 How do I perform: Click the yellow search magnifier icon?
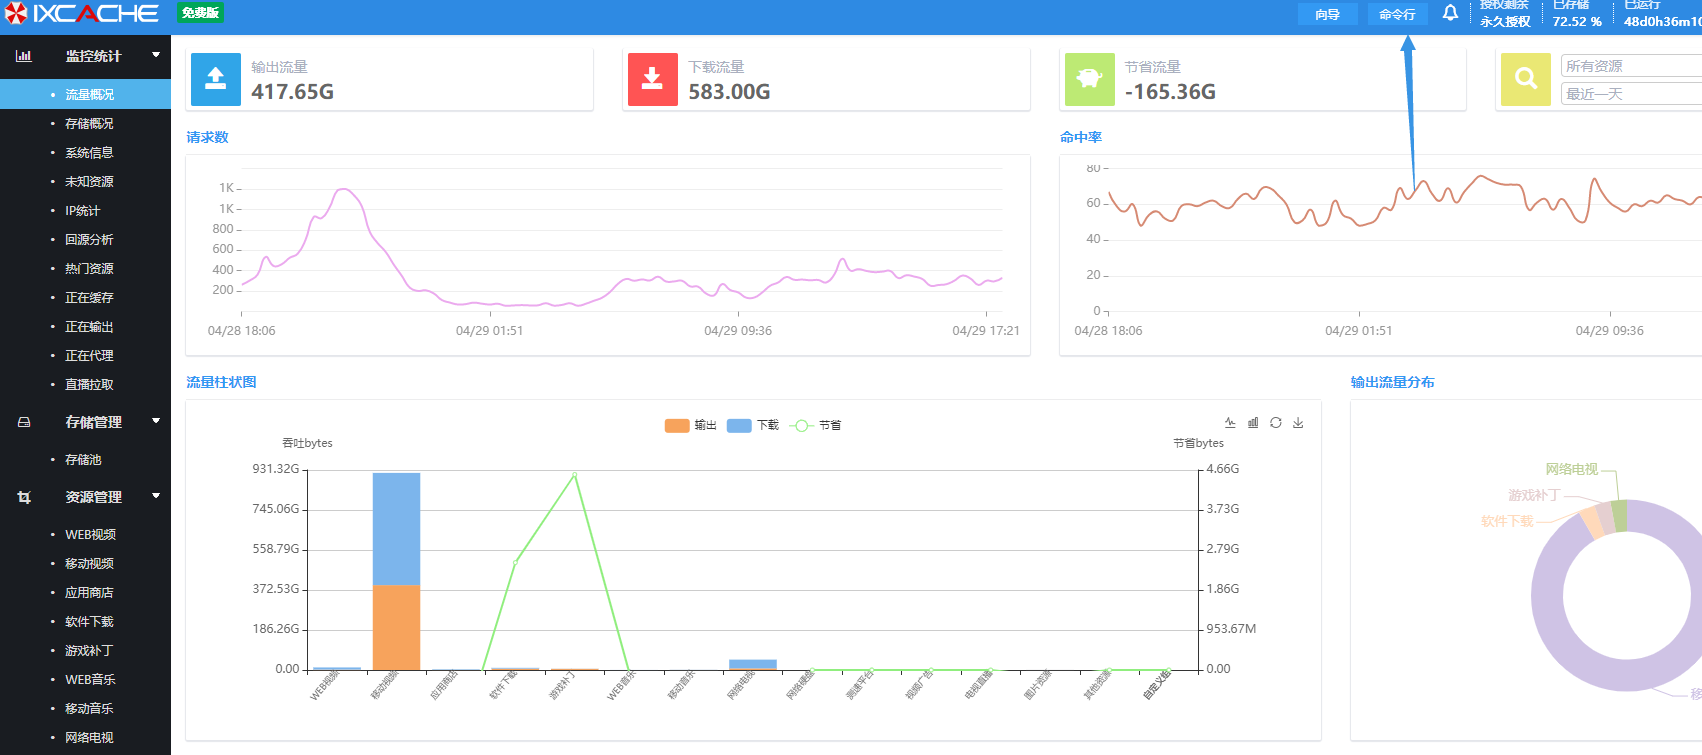[1526, 79]
